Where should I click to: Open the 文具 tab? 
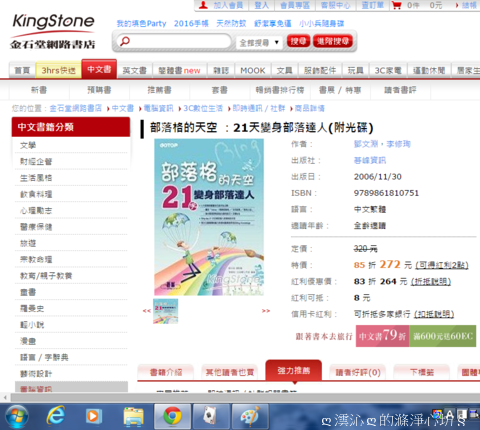point(285,70)
